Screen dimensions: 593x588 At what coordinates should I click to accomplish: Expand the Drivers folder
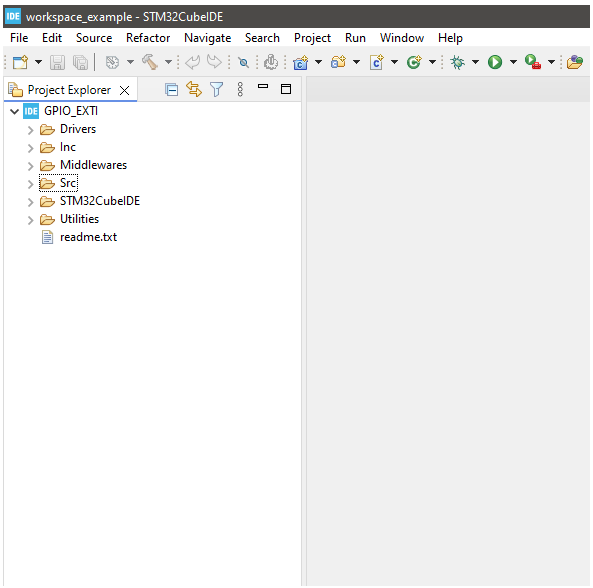click(x=31, y=130)
